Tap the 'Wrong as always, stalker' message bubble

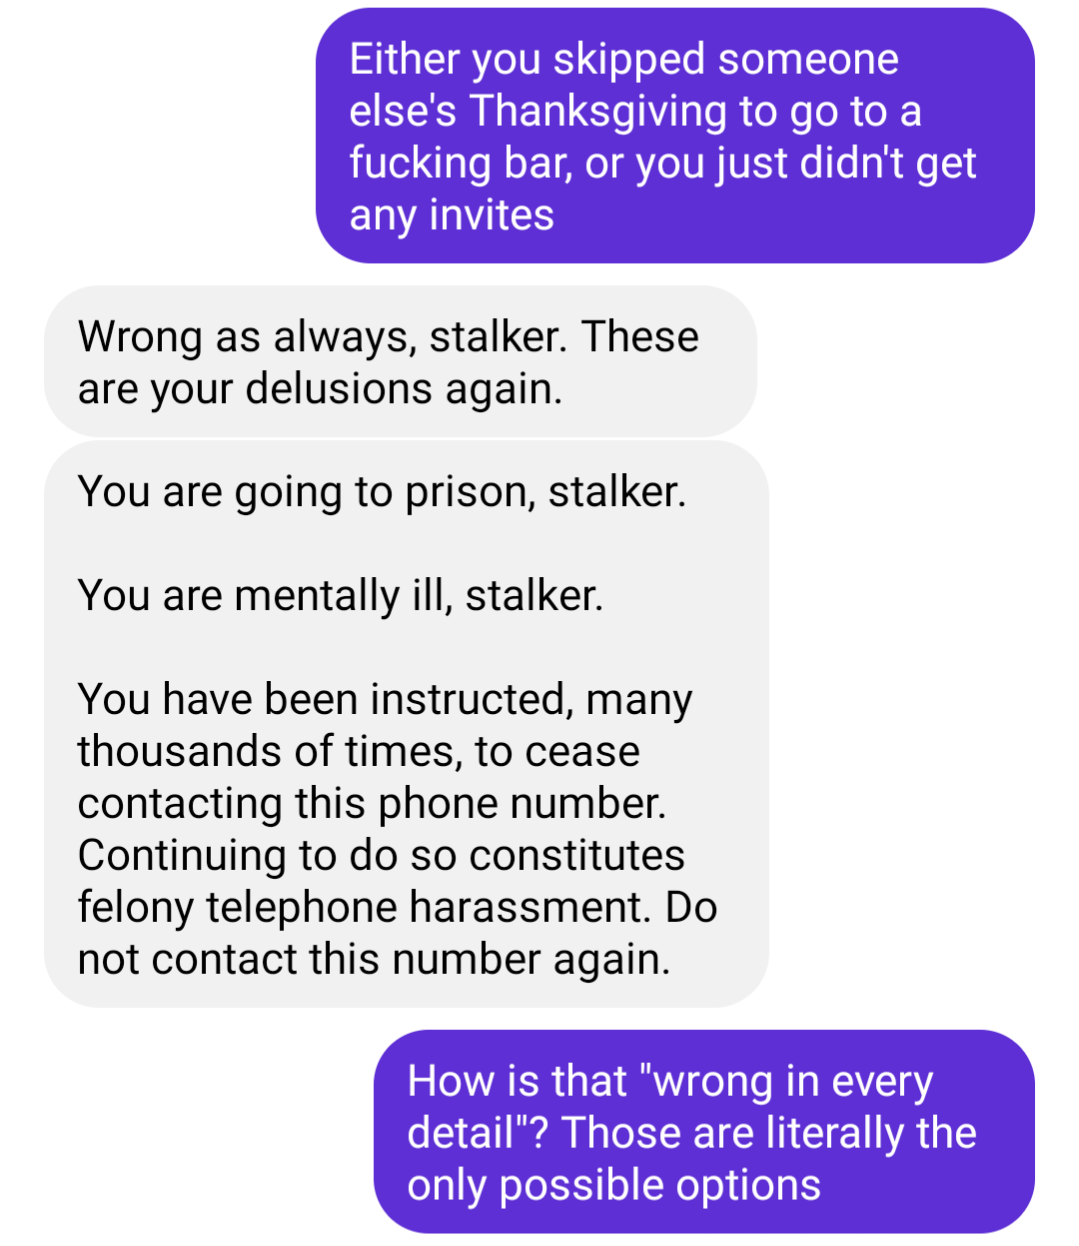[400, 362]
